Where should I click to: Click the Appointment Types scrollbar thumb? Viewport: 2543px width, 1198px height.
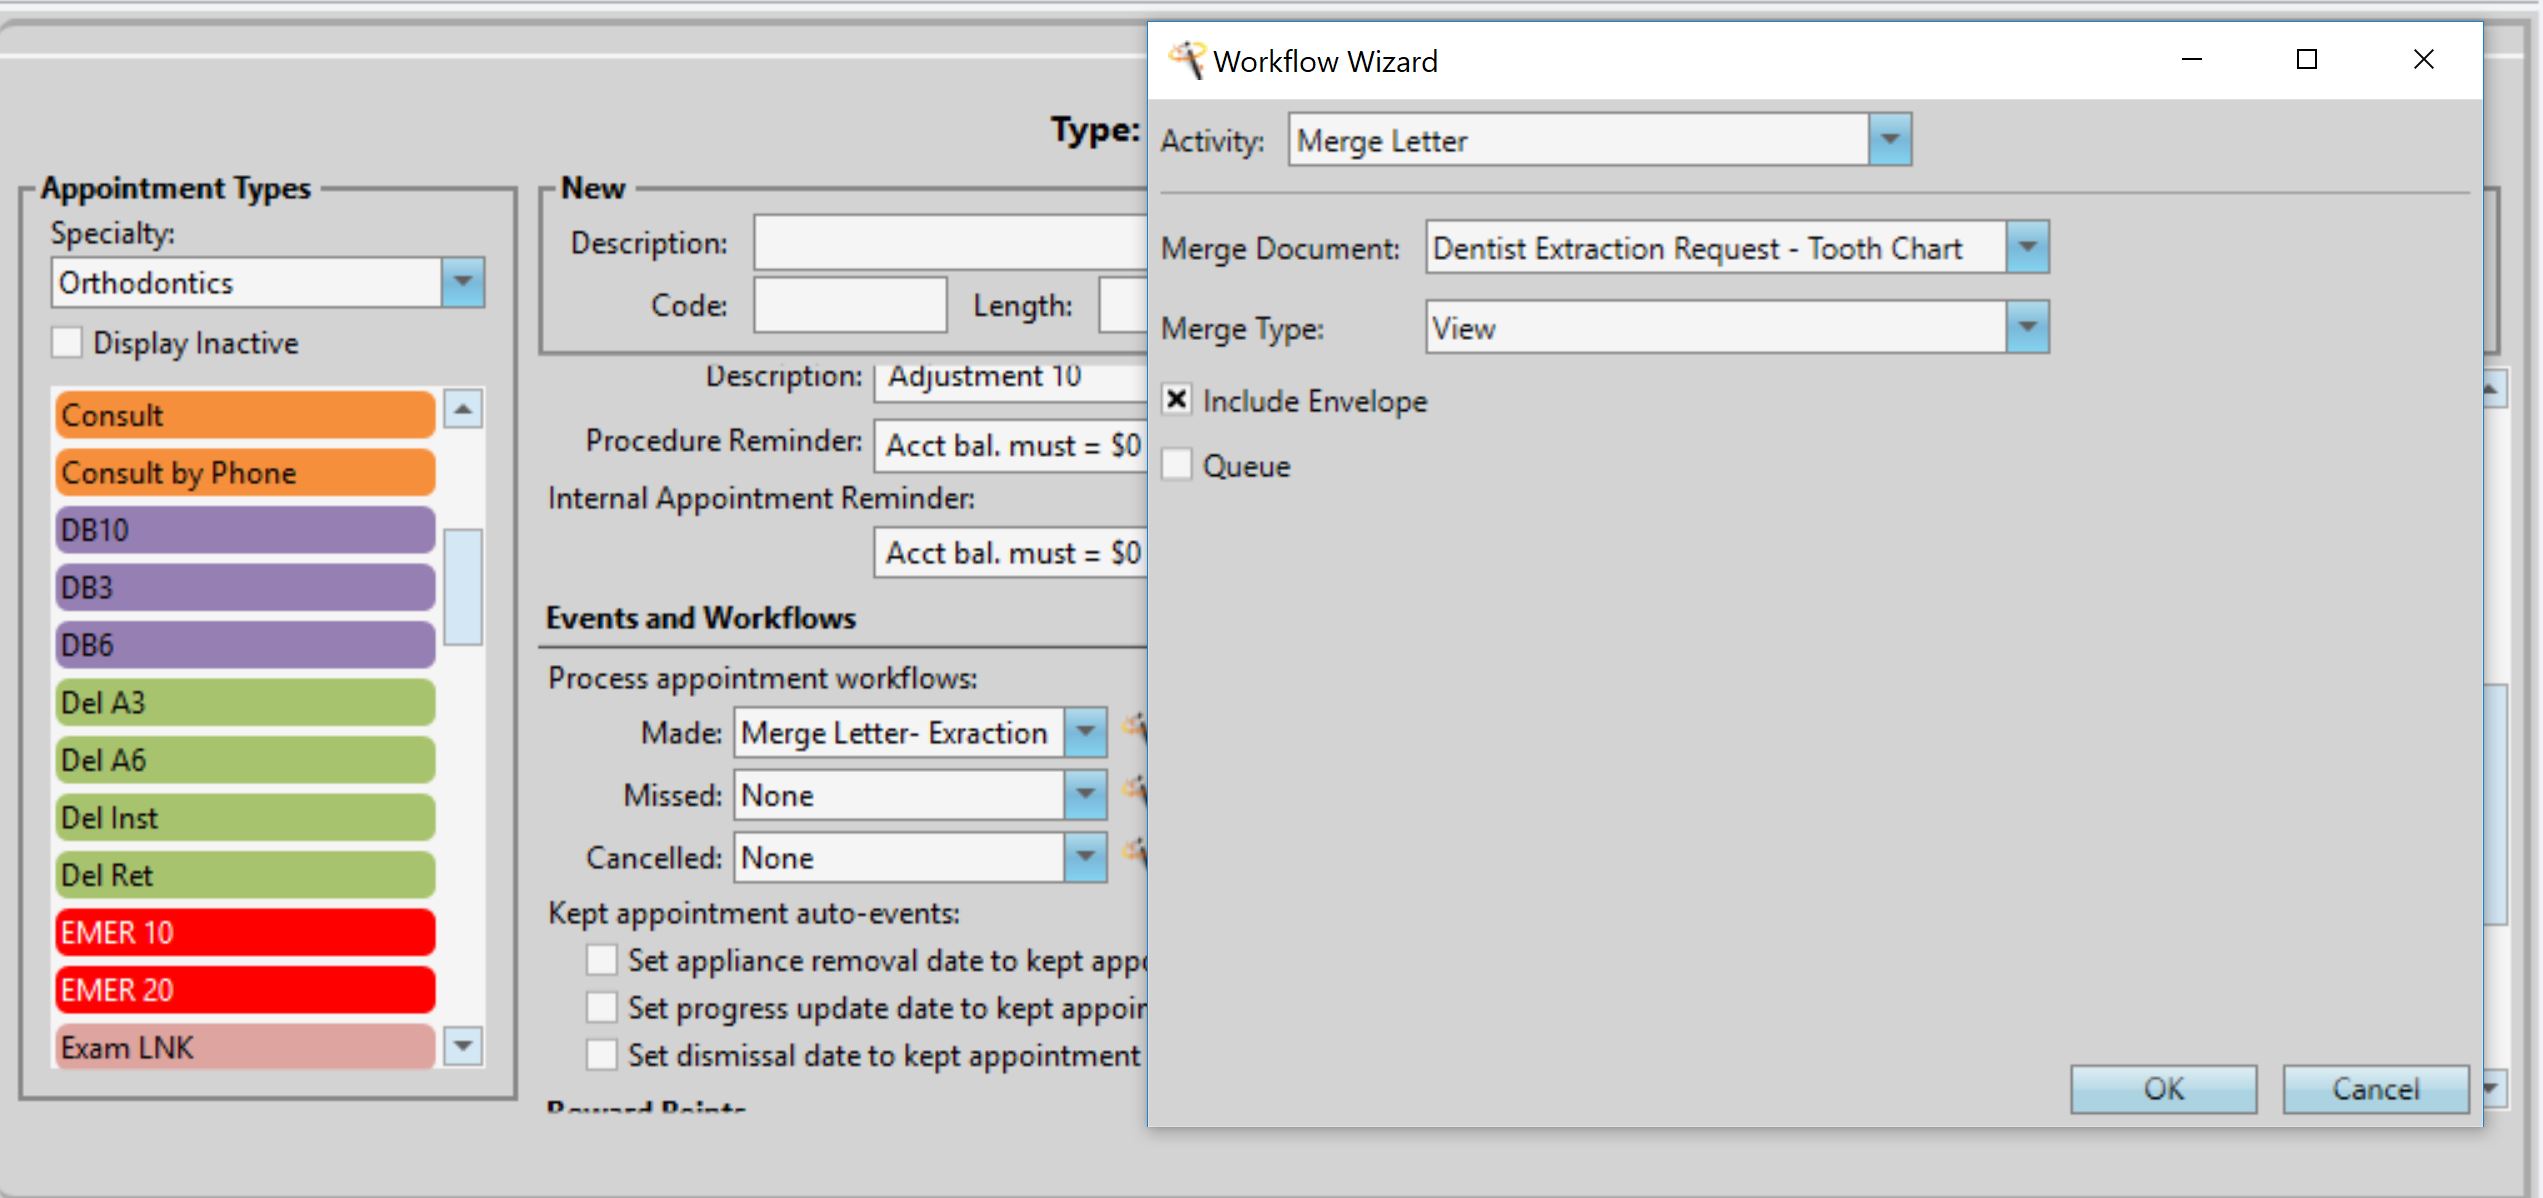tap(463, 587)
